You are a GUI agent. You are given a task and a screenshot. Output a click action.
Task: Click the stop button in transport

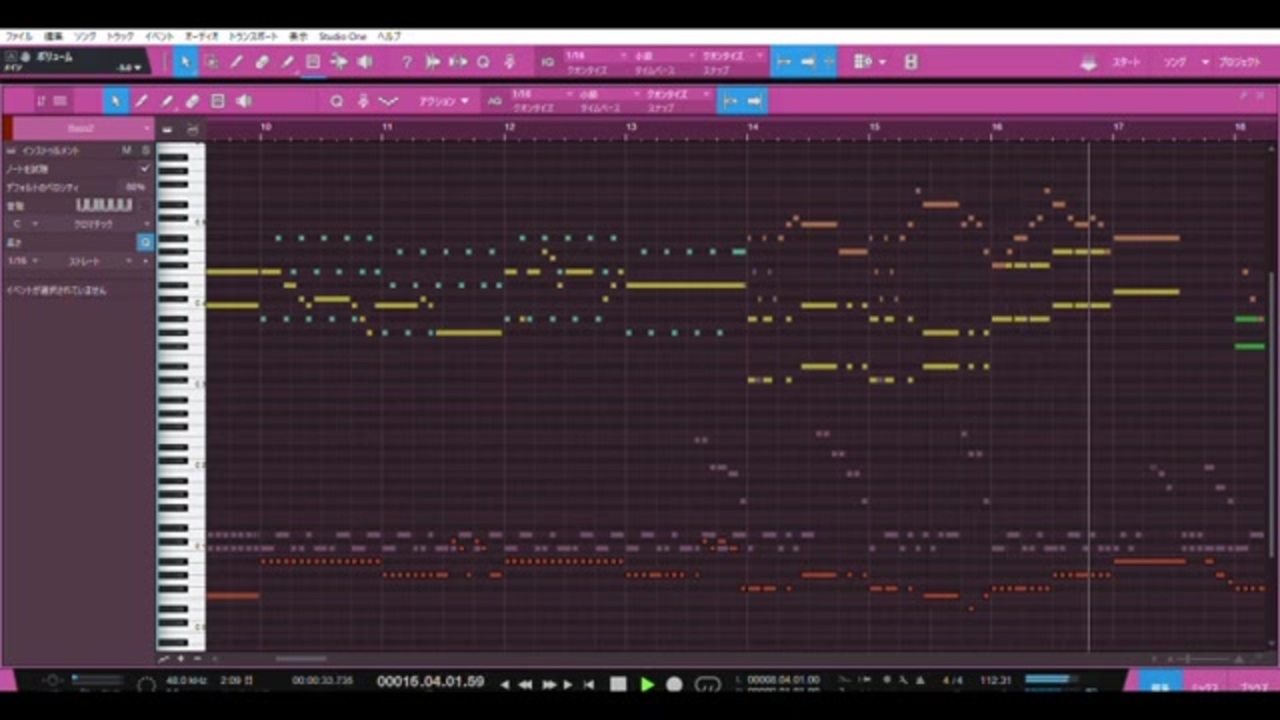point(618,684)
